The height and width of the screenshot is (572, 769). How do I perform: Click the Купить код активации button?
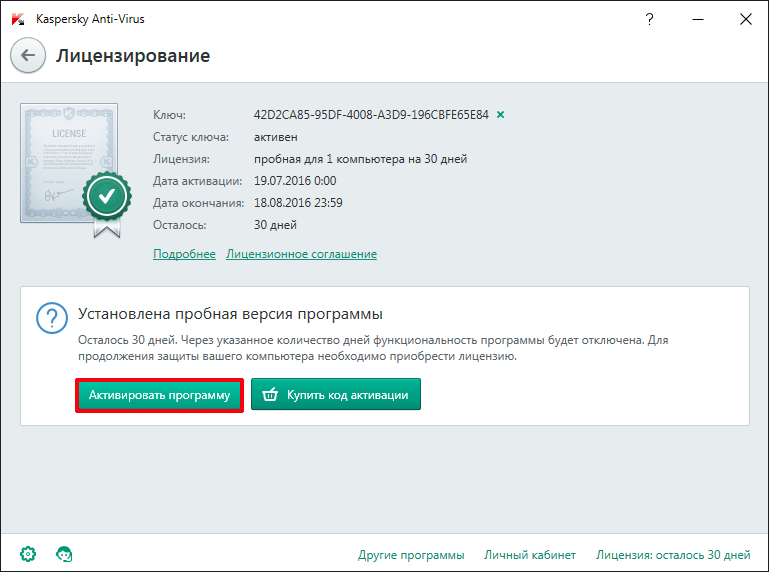tap(336, 394)
